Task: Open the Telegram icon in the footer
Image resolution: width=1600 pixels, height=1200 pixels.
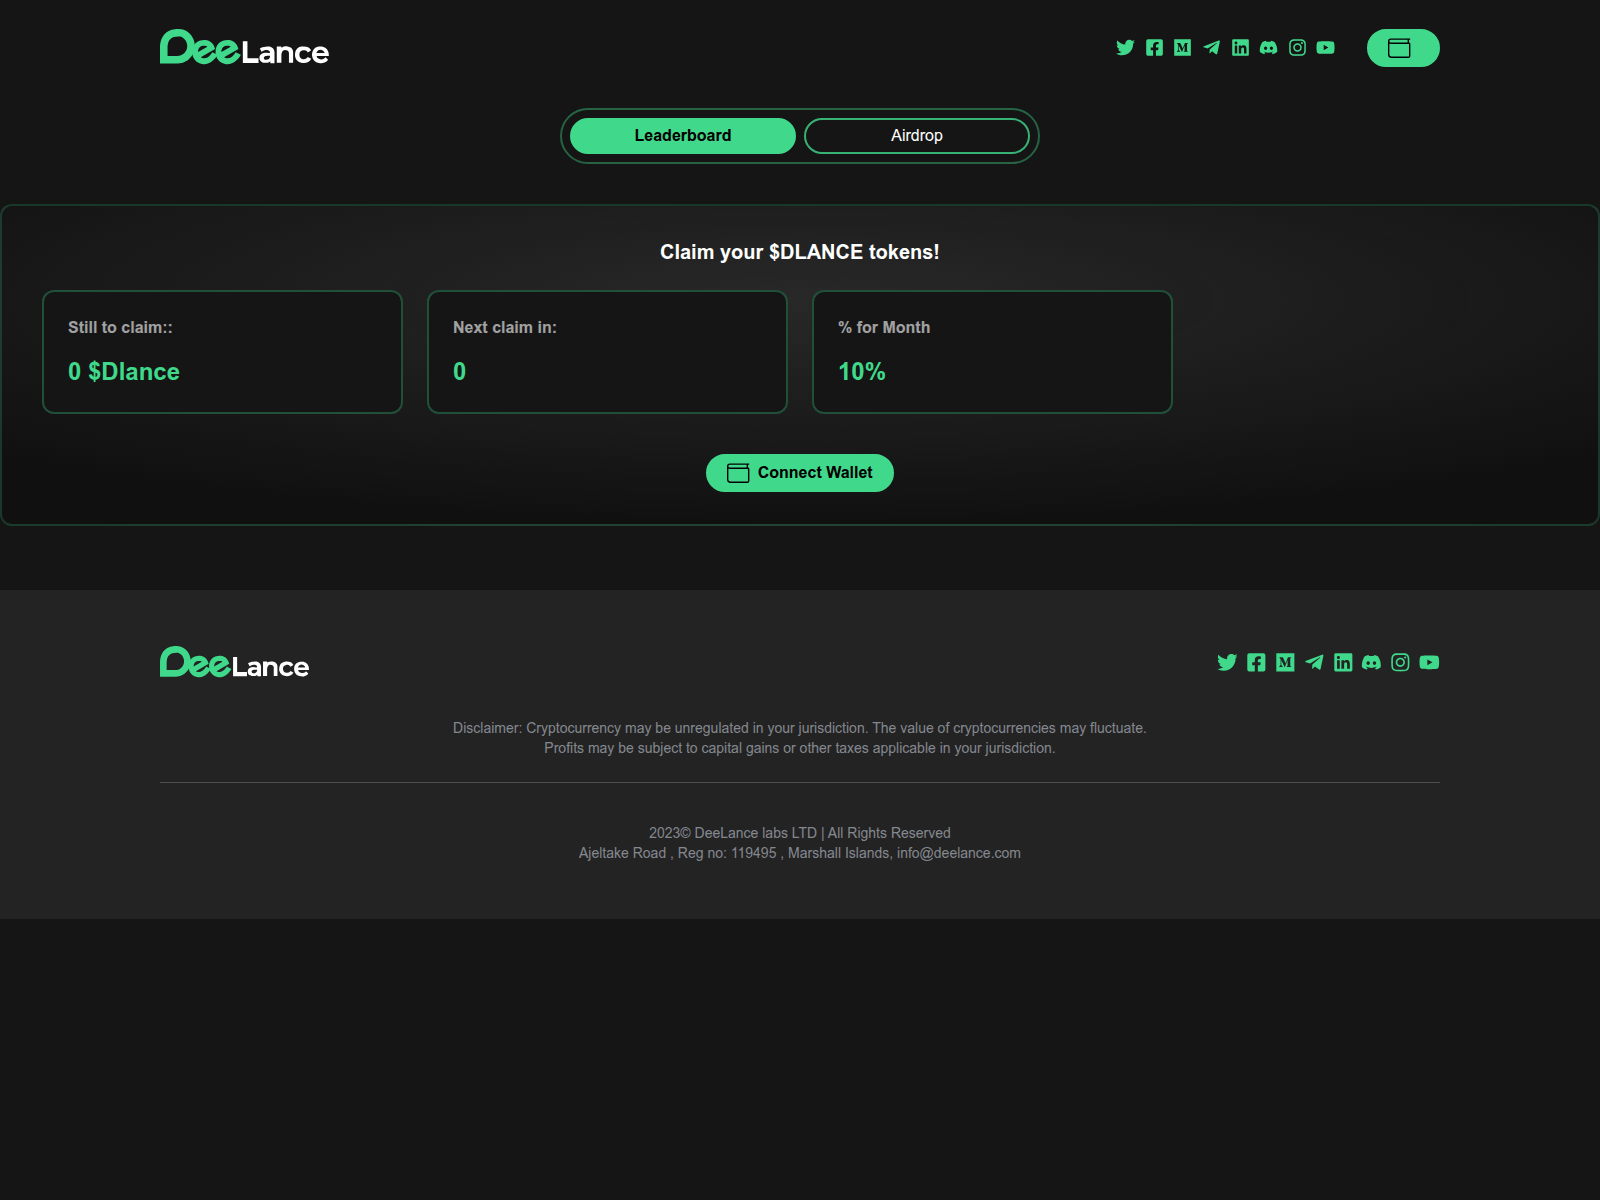Action: click(x=1314, y=662)
